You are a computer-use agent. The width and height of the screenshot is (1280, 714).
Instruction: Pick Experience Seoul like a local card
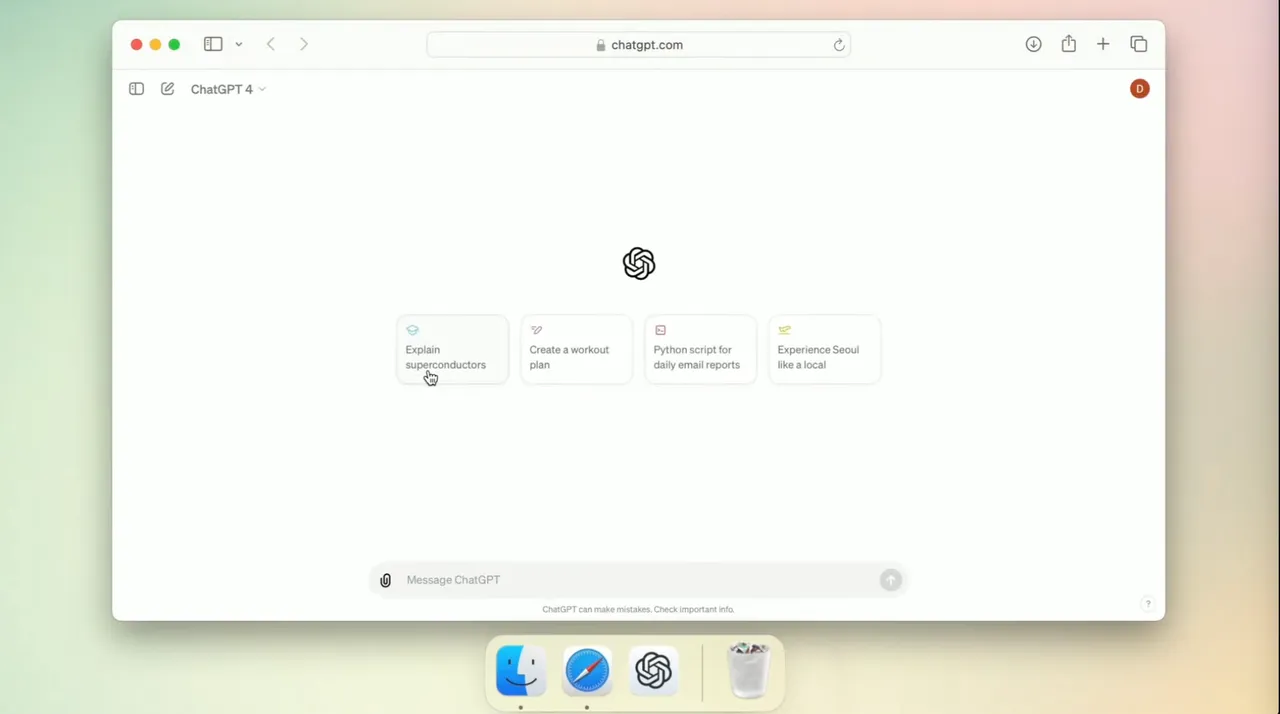825,350
